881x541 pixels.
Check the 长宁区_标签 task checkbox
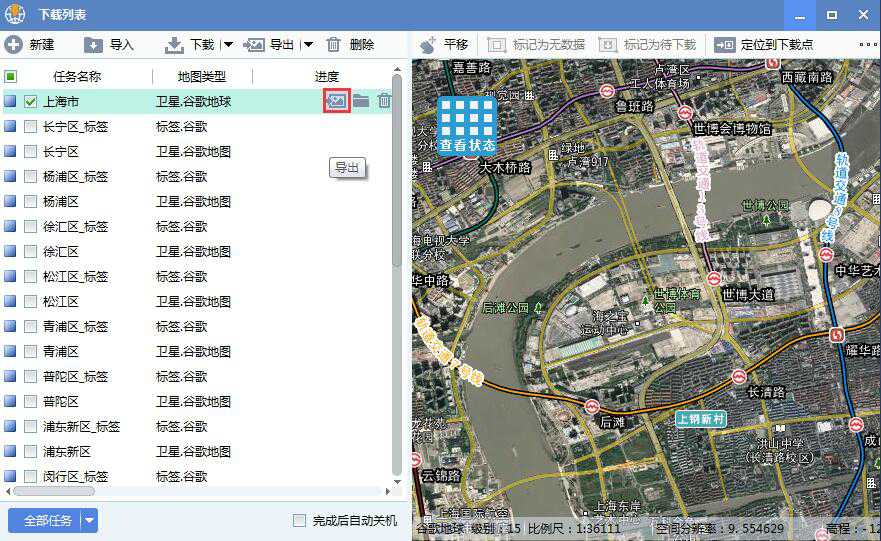tap(30, 126)
